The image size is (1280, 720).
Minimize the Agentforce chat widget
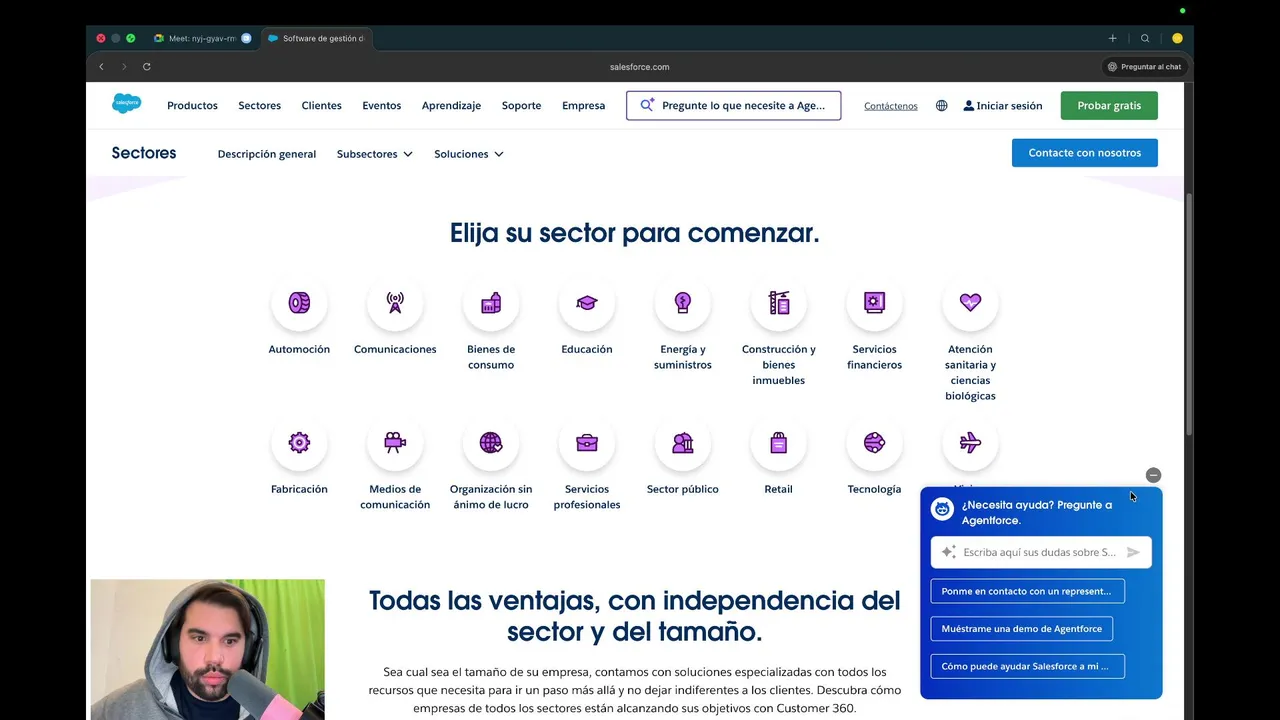point(1153,475)
